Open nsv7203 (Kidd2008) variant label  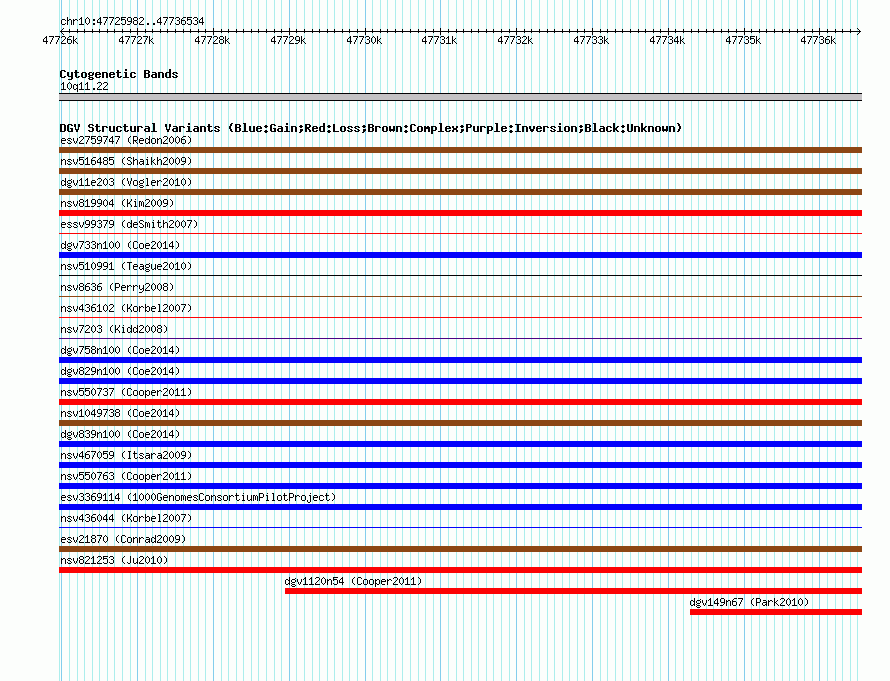click(114, 329)
